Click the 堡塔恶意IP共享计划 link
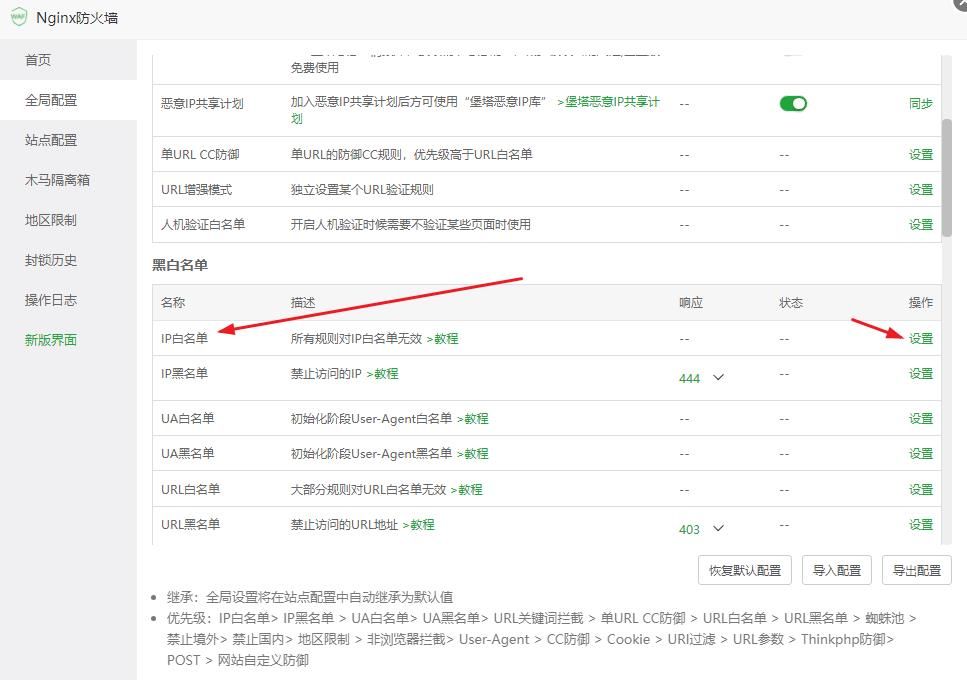967x680 pixels. pyautogui.click(x=606, y=100)
